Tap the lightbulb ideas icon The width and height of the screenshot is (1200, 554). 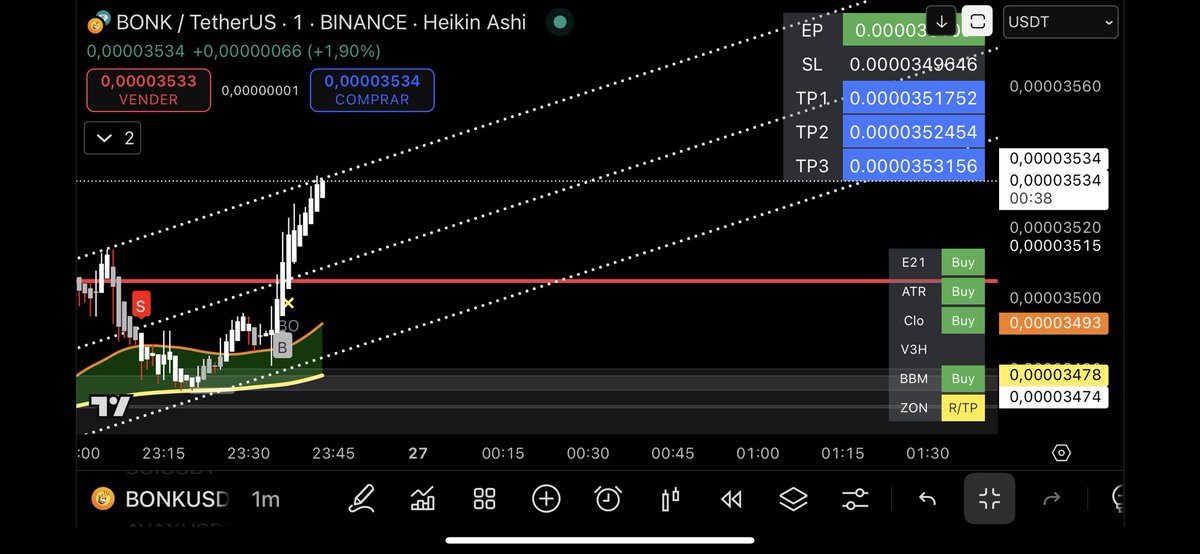[x=1117, y=498]
